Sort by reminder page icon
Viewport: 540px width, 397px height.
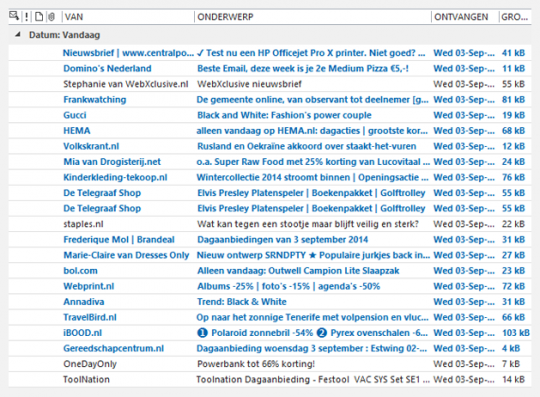(39, 17)
